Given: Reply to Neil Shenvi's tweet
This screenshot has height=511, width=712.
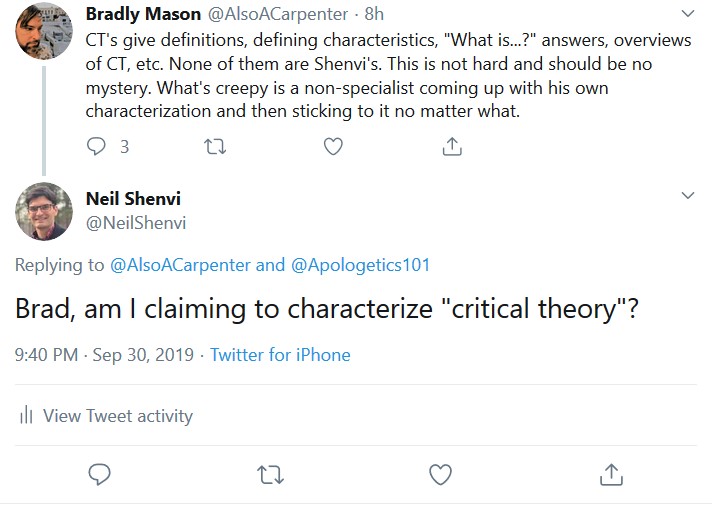Looking at the screenshot, I should click(98, 473).
